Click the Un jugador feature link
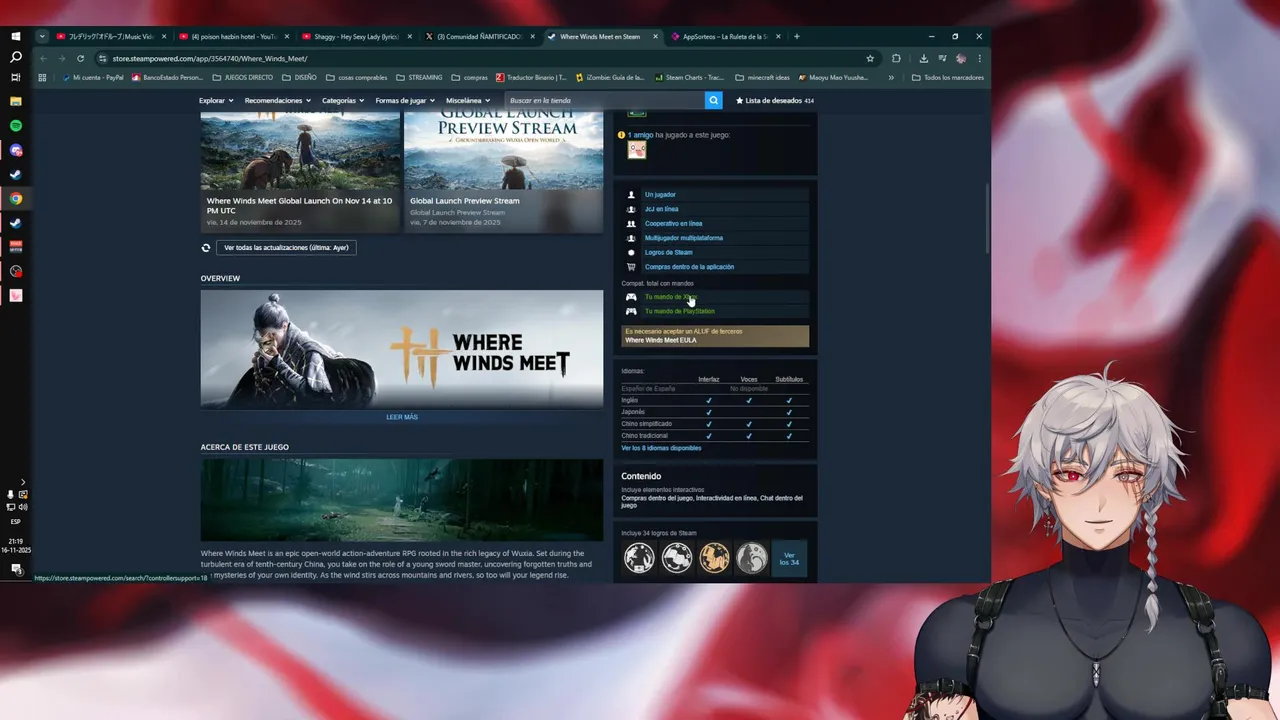Image resolution: width=1280 pixels, height=720 pixels. point(660,194)
